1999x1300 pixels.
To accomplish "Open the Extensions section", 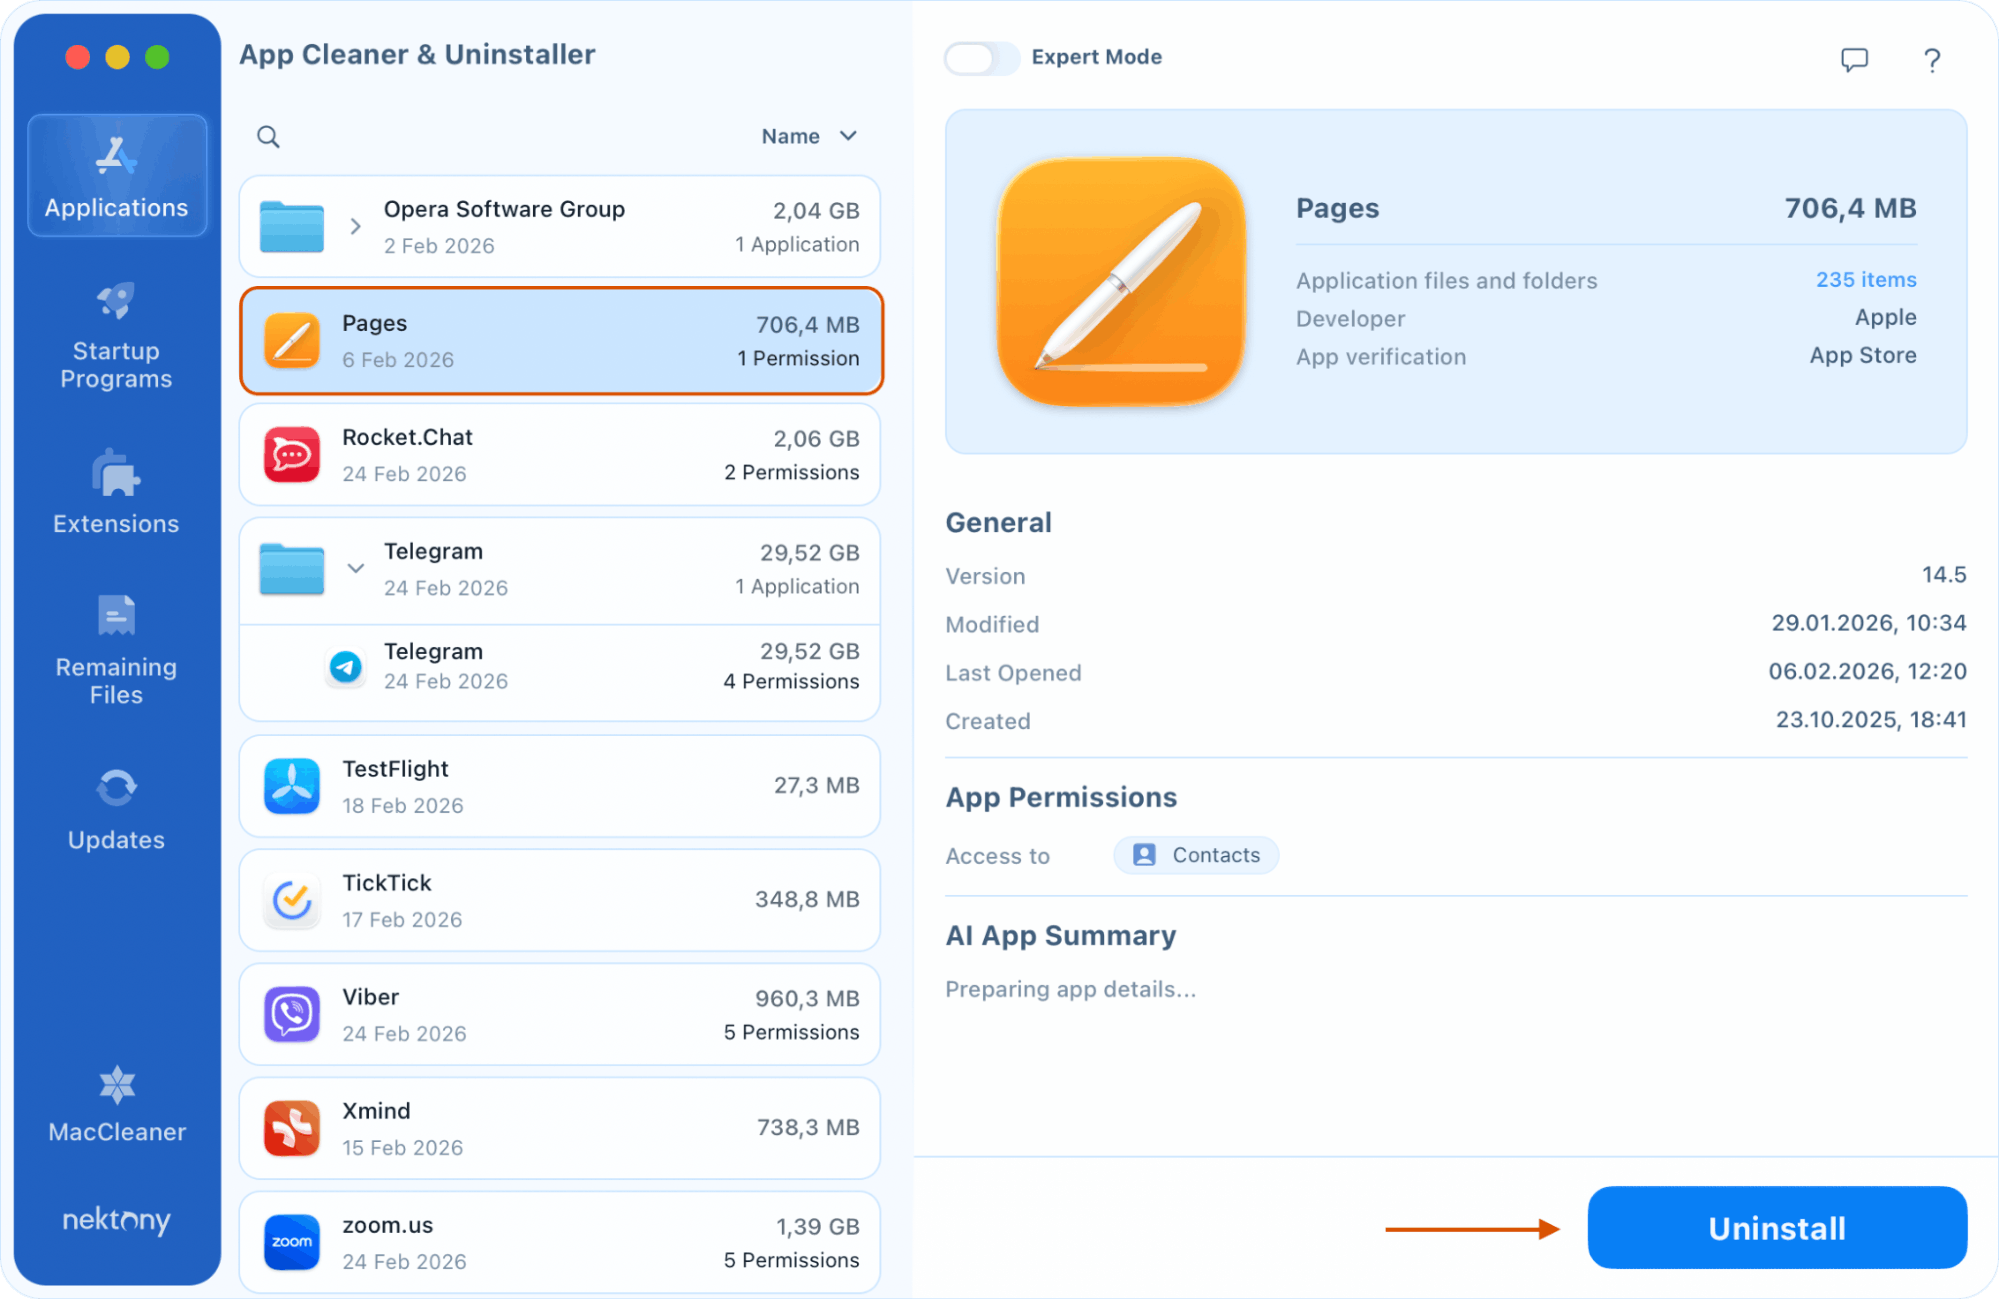I will [x=116, y=493].
